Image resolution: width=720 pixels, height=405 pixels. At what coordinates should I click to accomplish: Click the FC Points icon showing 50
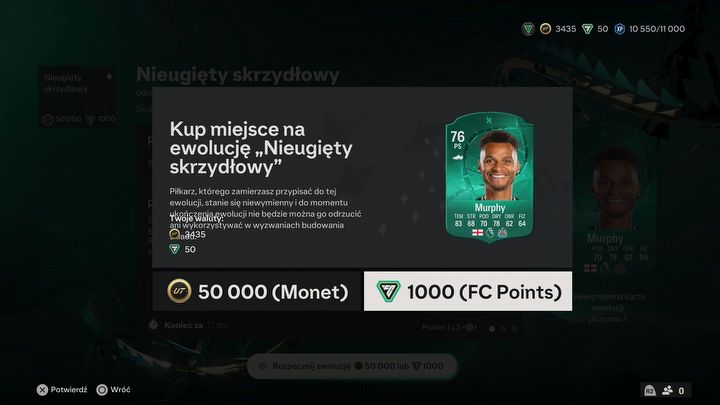tap(587, 29)
